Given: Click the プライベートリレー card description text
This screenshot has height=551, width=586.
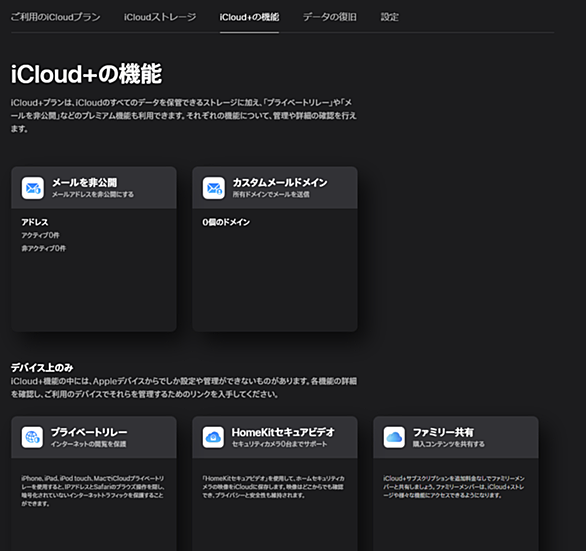Looking at the screenshot, I should tap(93, 491).
